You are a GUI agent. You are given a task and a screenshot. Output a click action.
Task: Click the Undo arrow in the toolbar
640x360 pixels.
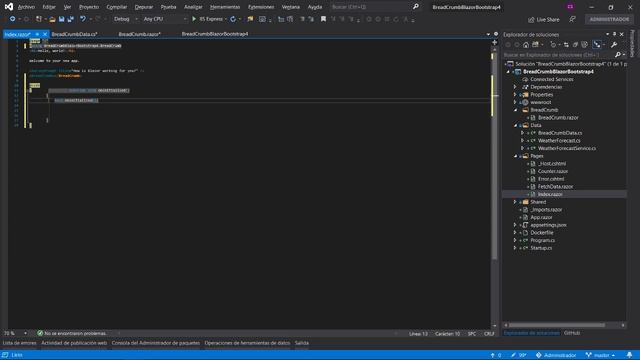click(x=83, y=19)
